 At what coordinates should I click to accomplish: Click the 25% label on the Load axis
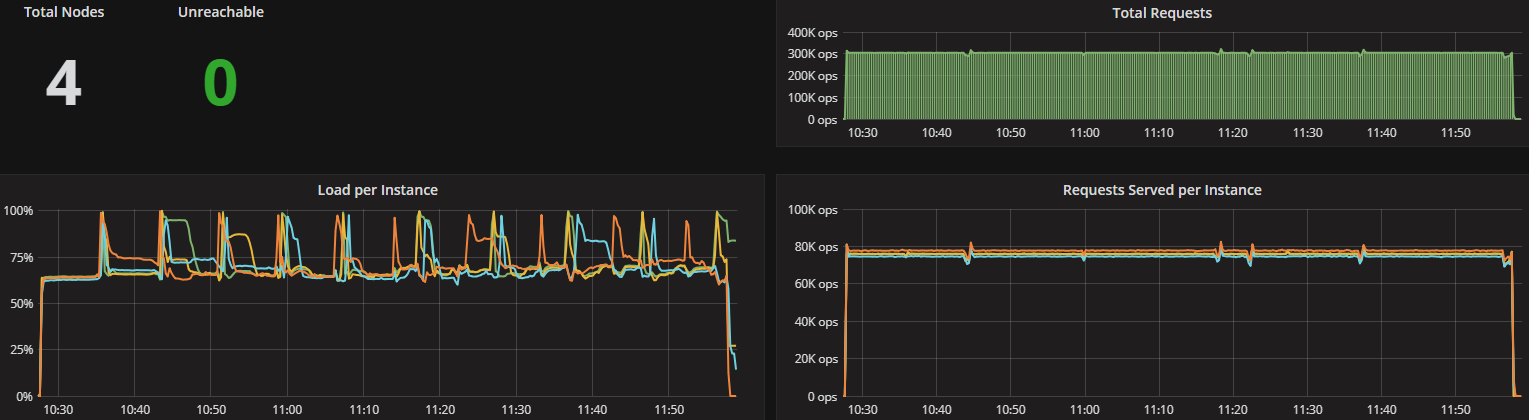point(21,350)
